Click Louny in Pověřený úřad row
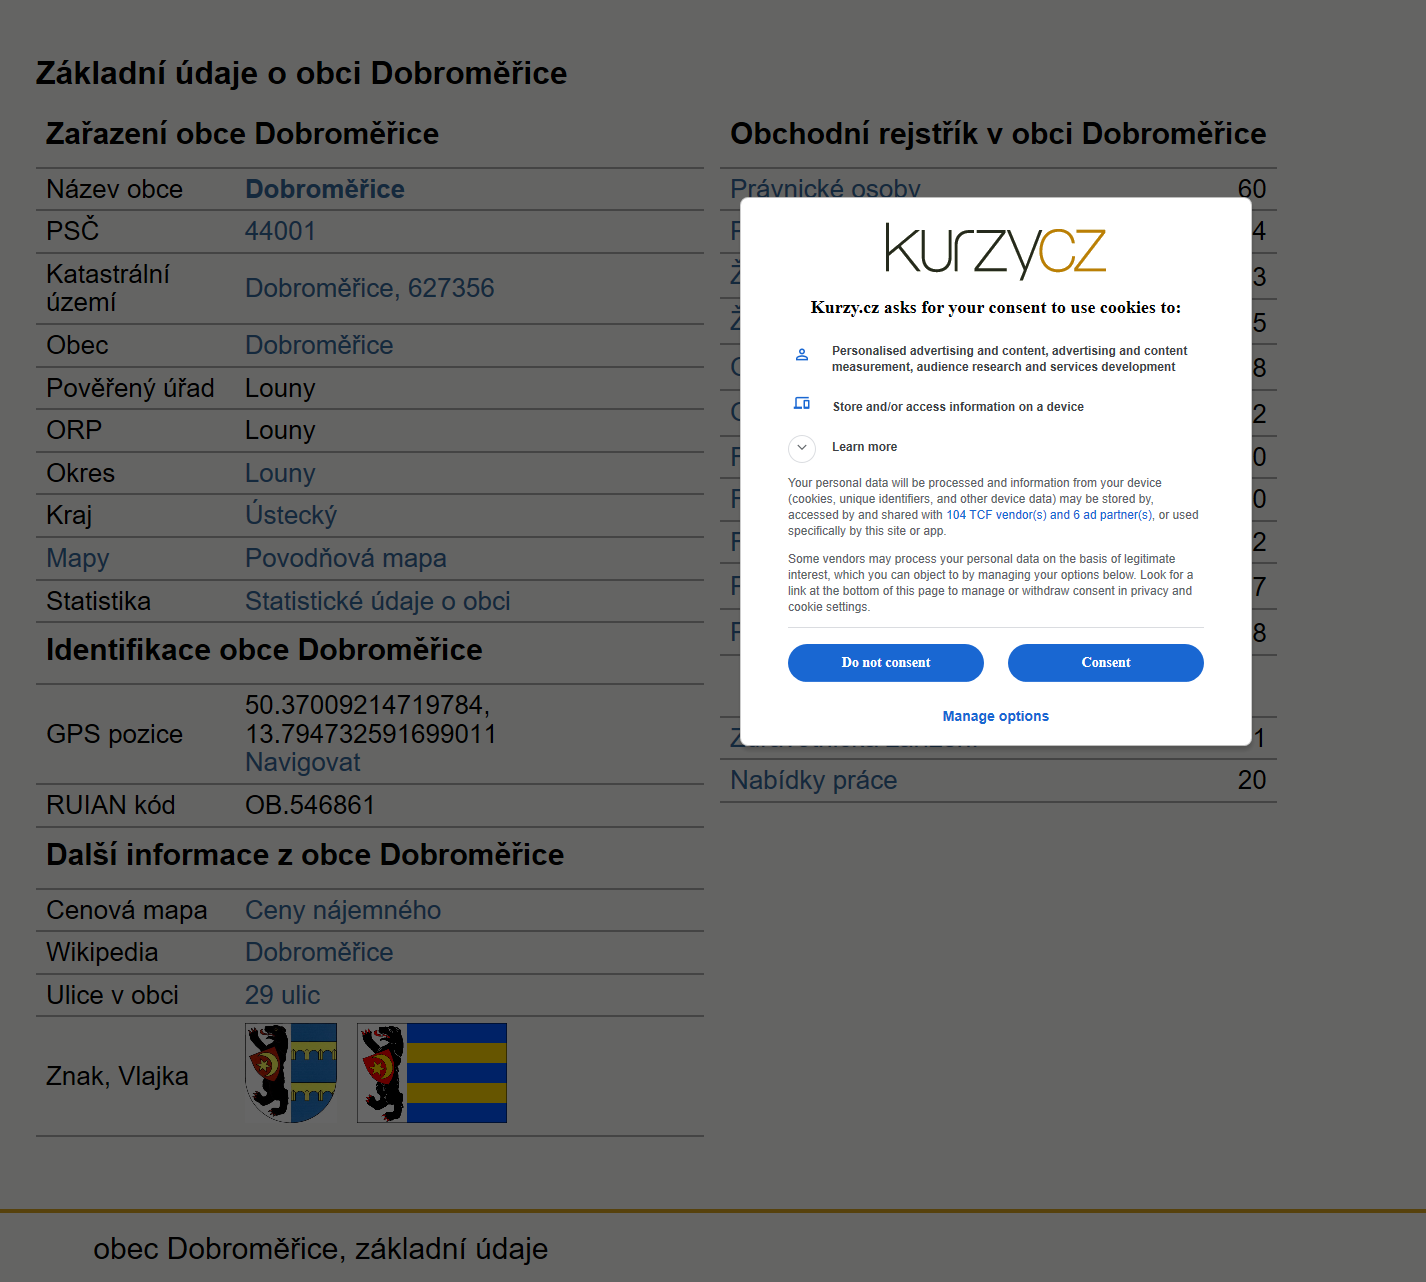Screen dimensions: 1426x1282 coord(280,388)
